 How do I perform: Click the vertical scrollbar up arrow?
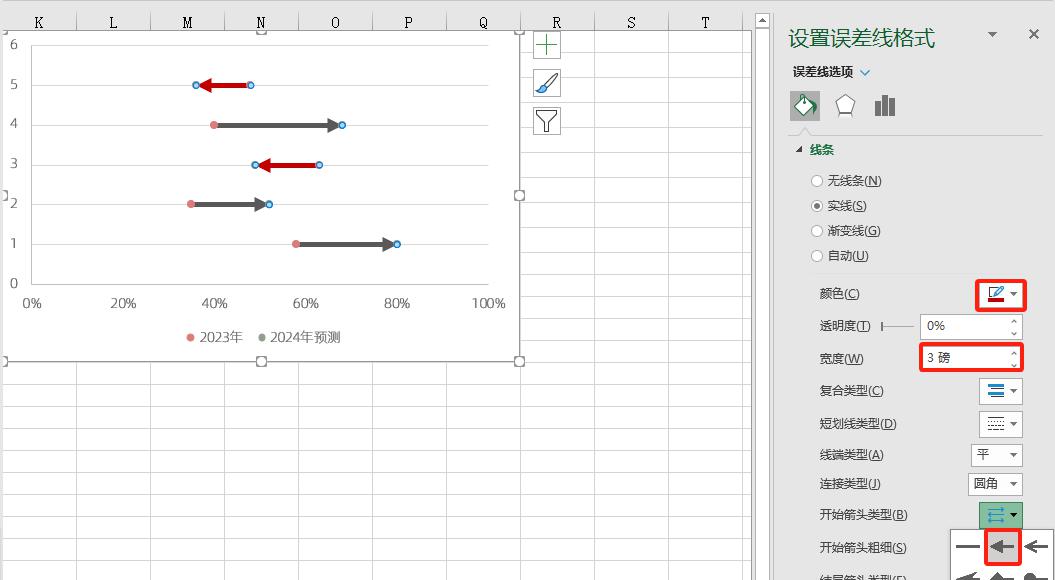pyautogui.click(x=762, y=21)
